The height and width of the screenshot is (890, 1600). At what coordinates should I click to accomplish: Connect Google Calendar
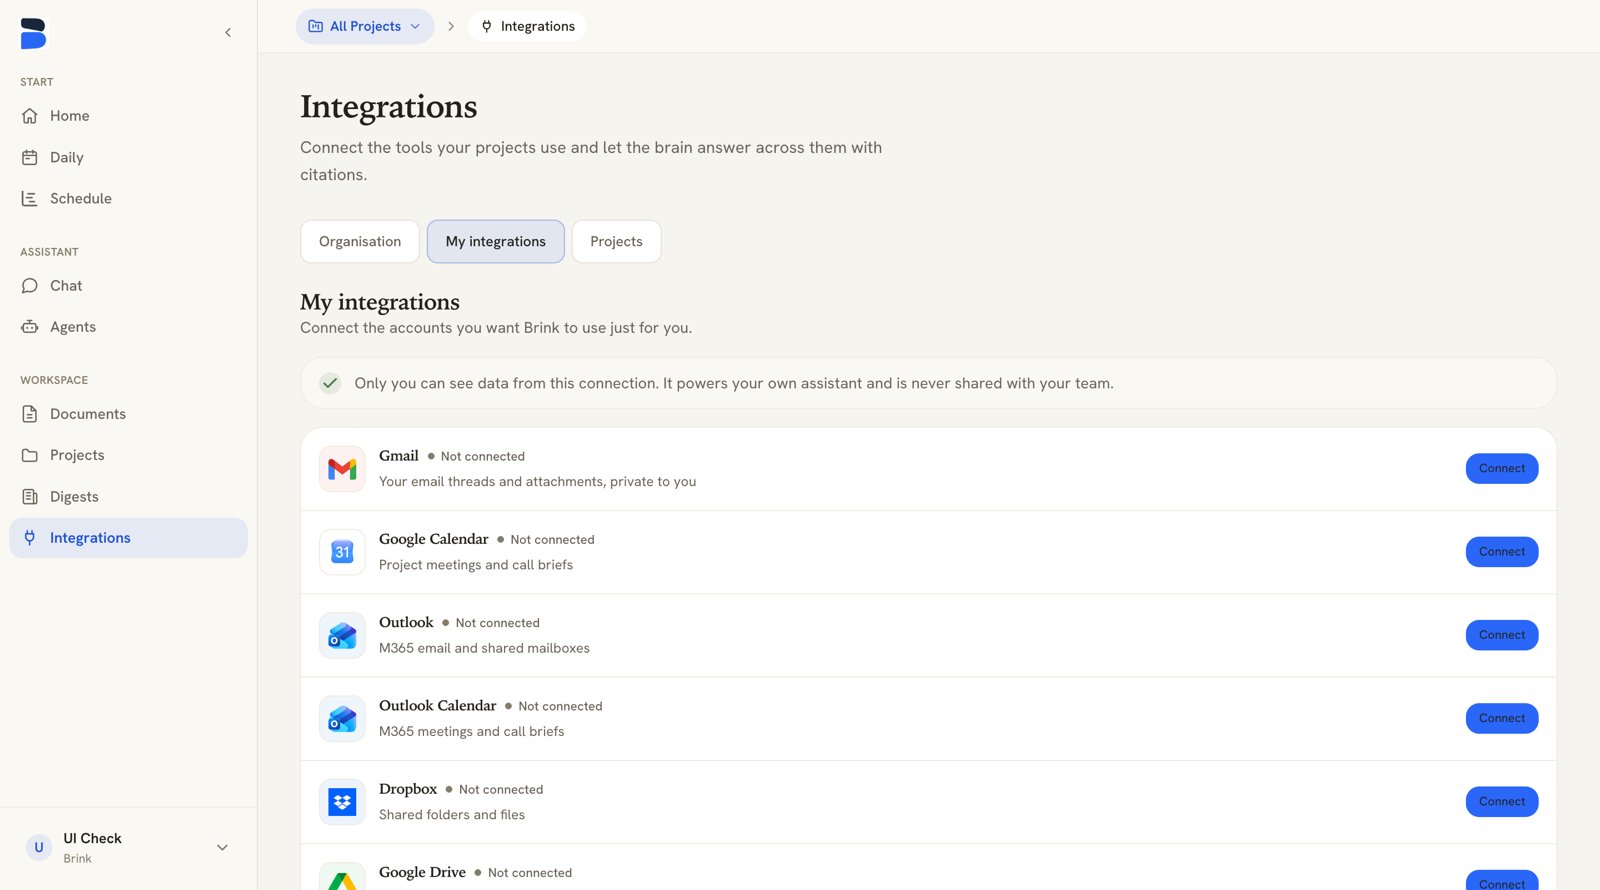[1502, 552]
